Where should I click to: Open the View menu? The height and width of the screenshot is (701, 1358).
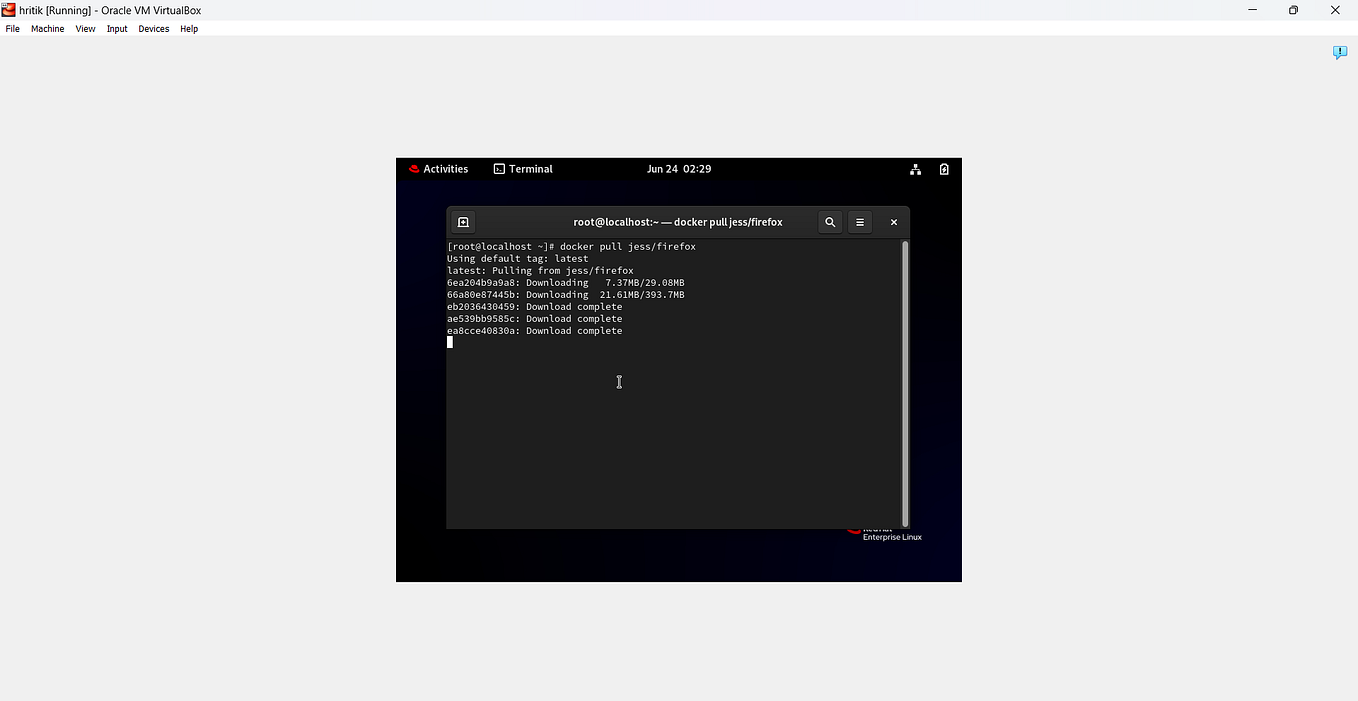click(85, 28)
